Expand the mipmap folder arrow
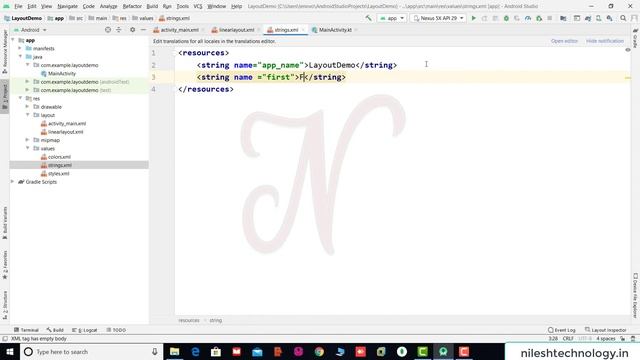The width and height of the screenshot is (640, 360). [27, 140]
